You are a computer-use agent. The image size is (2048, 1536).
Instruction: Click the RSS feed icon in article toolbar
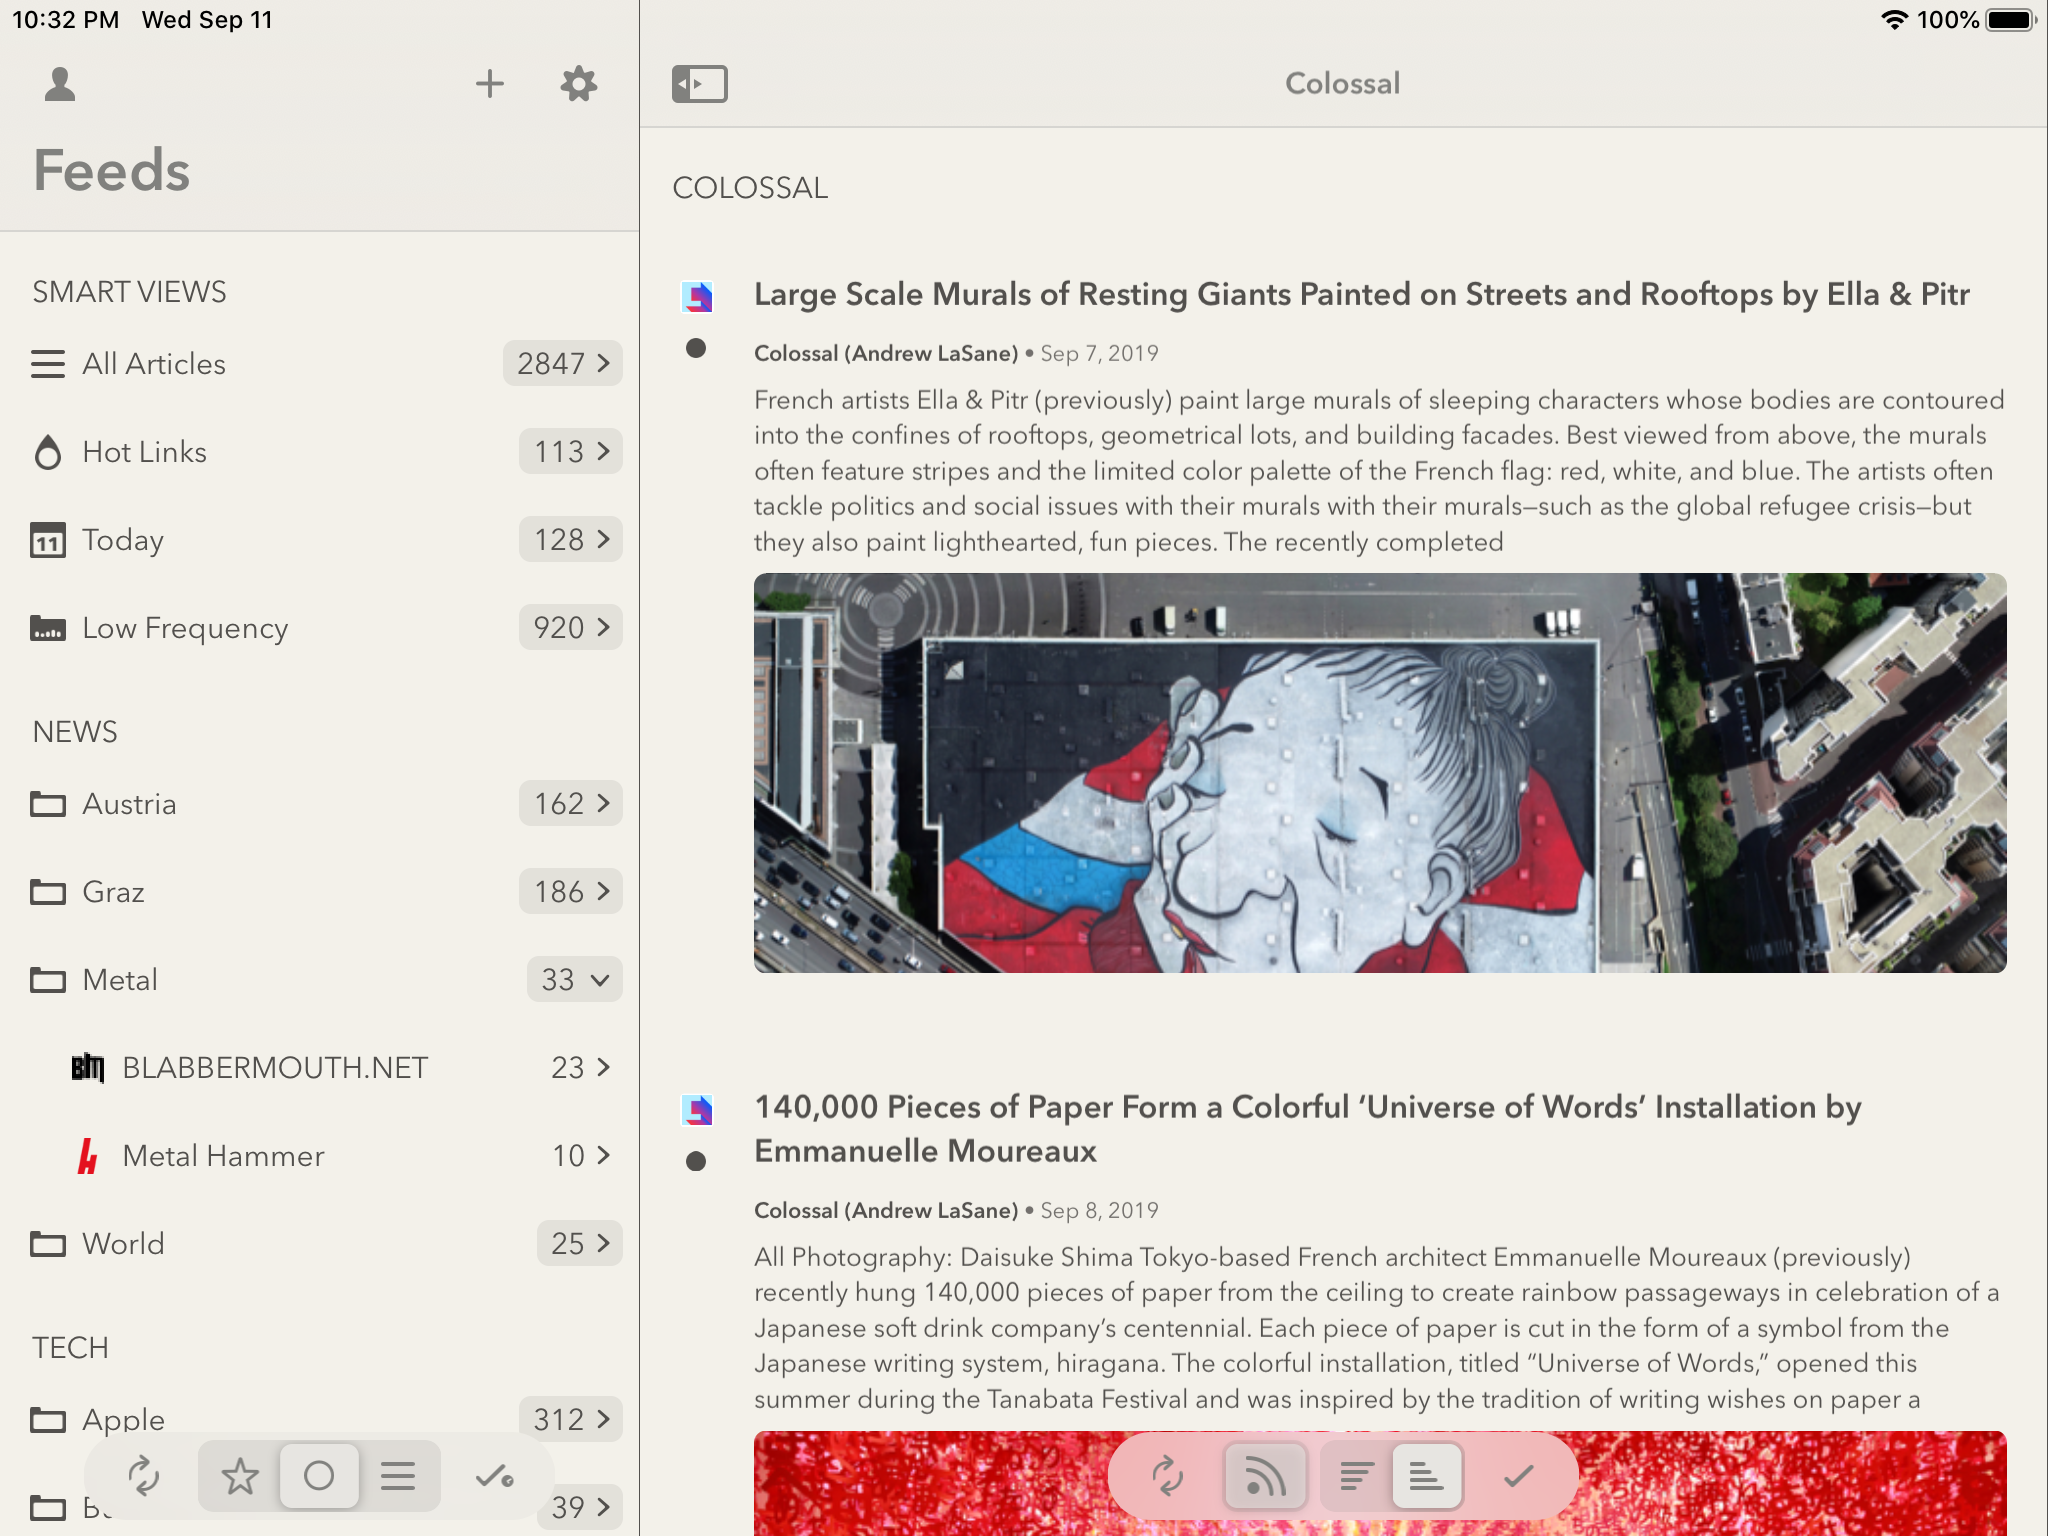1264,1475
